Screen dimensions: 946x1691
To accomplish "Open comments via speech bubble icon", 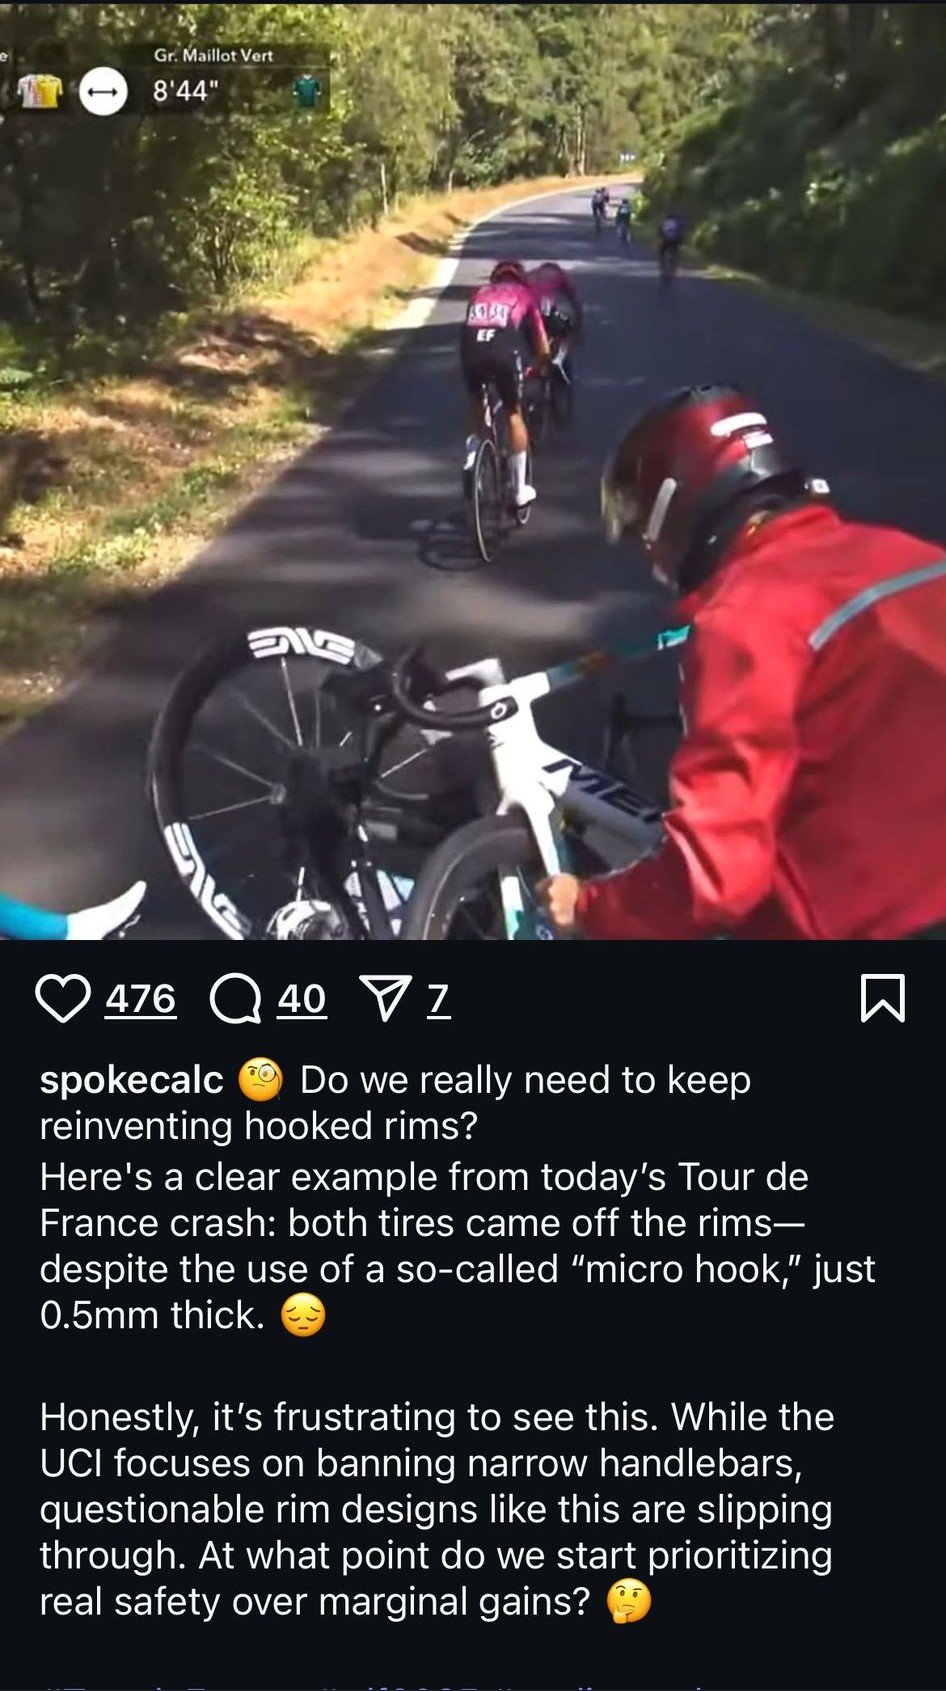I will click(235, 999).
